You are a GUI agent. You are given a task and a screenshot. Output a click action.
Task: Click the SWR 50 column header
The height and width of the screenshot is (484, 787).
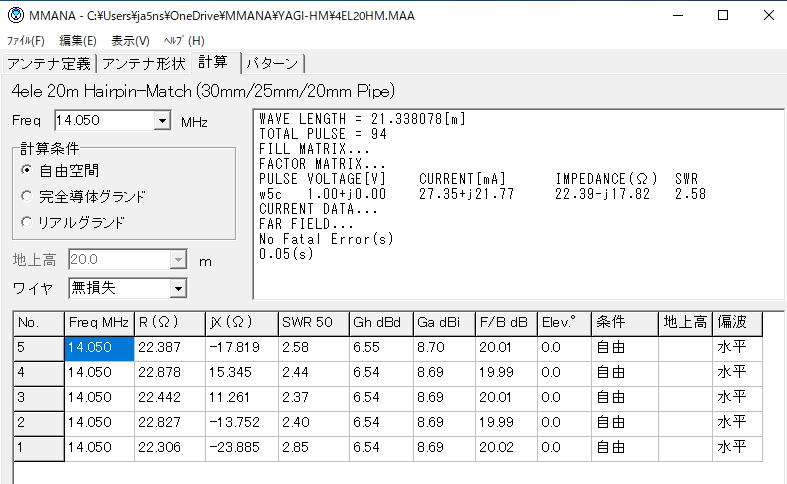pyautogui.click(x=312, y=324)
